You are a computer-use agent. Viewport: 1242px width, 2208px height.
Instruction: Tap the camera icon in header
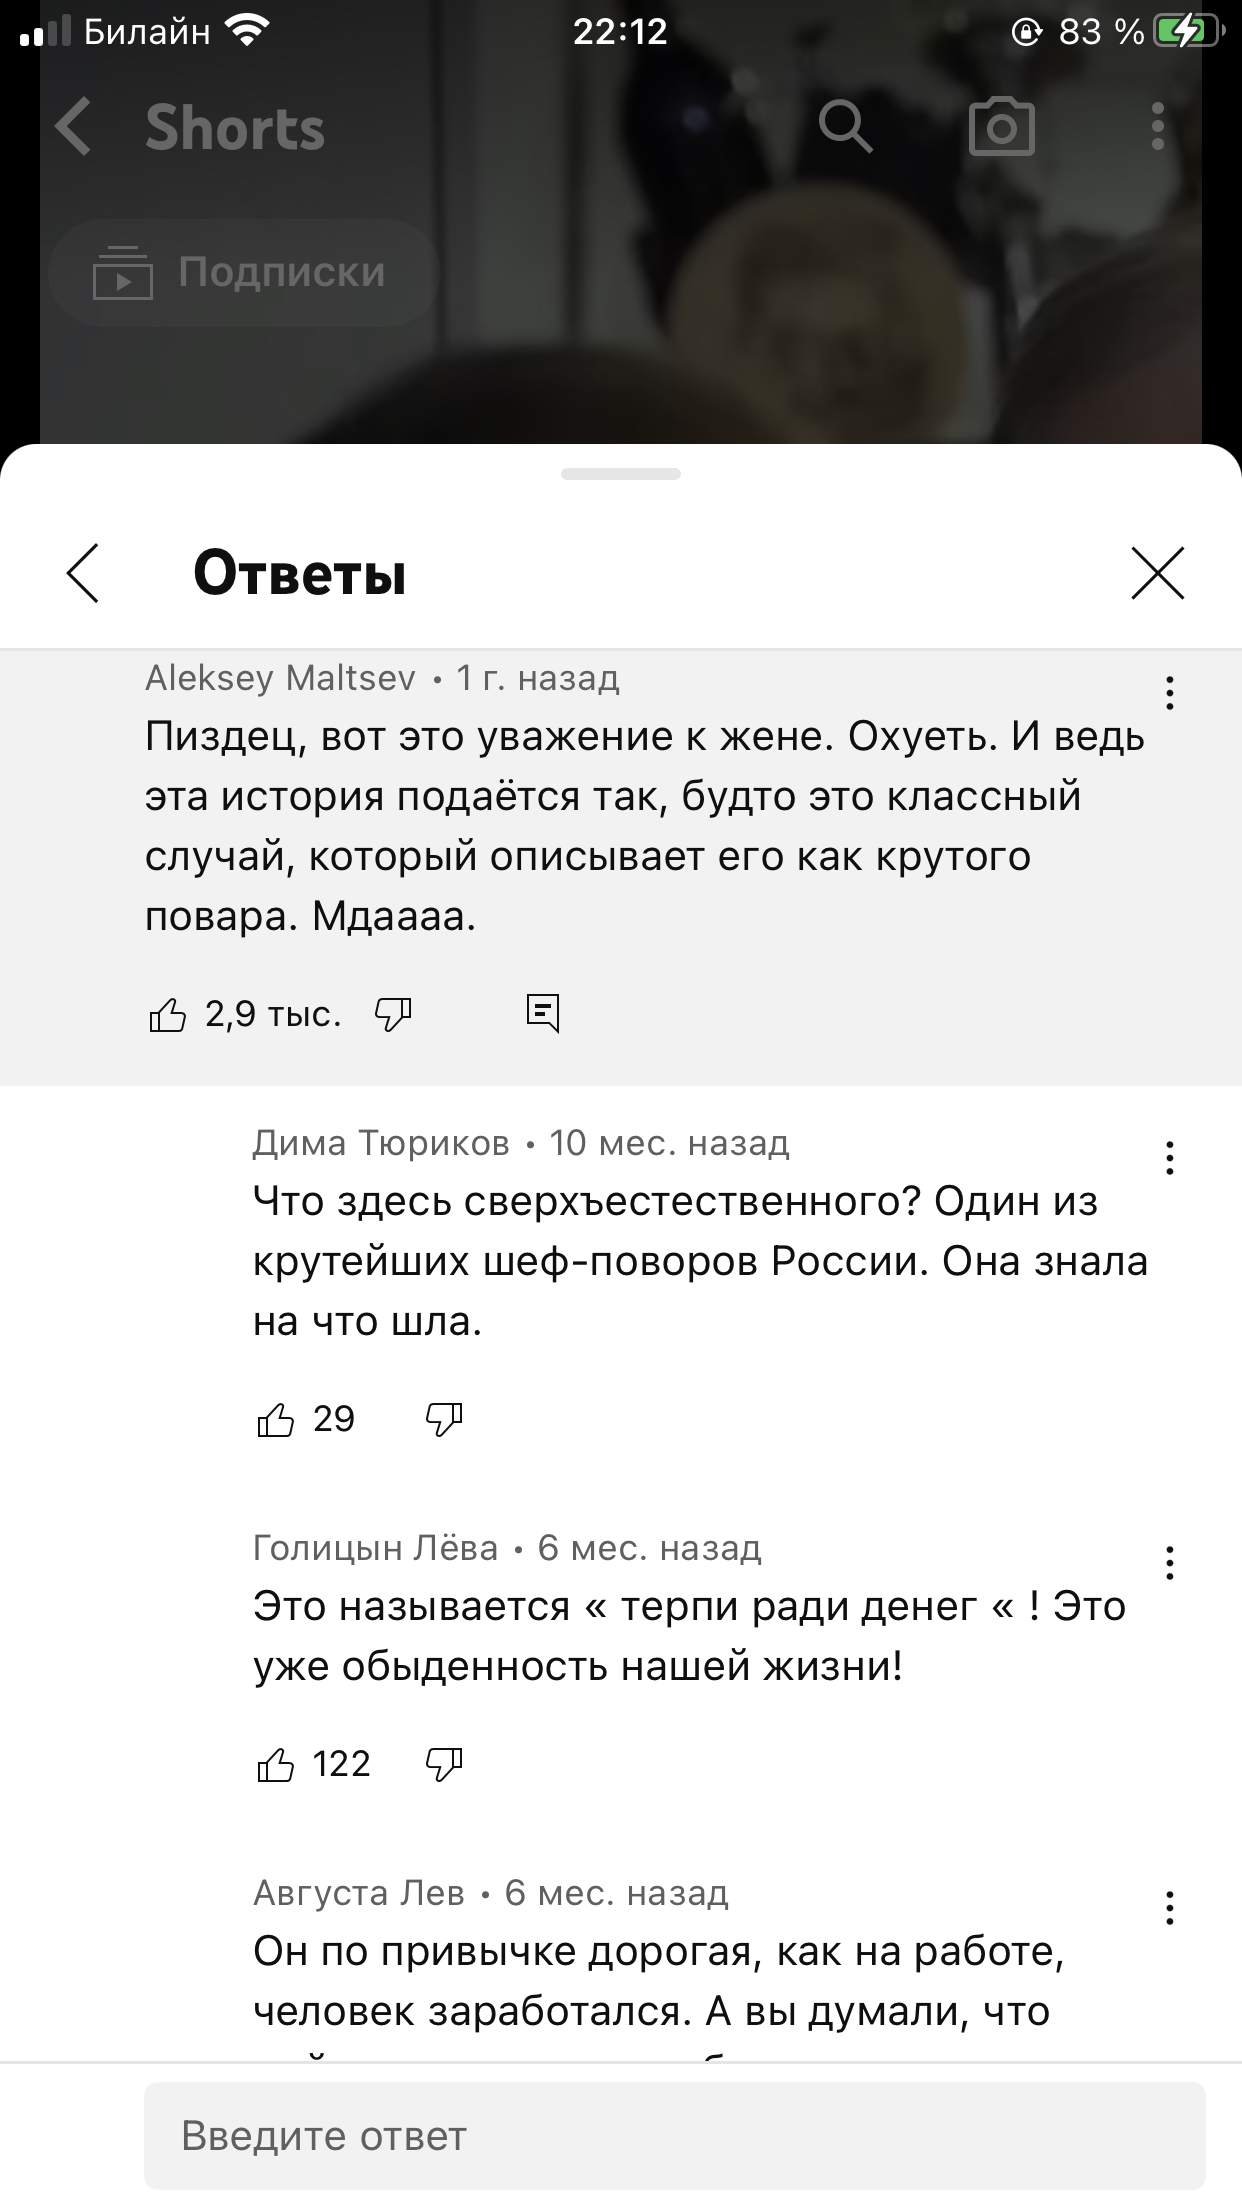coord(1001,127)
